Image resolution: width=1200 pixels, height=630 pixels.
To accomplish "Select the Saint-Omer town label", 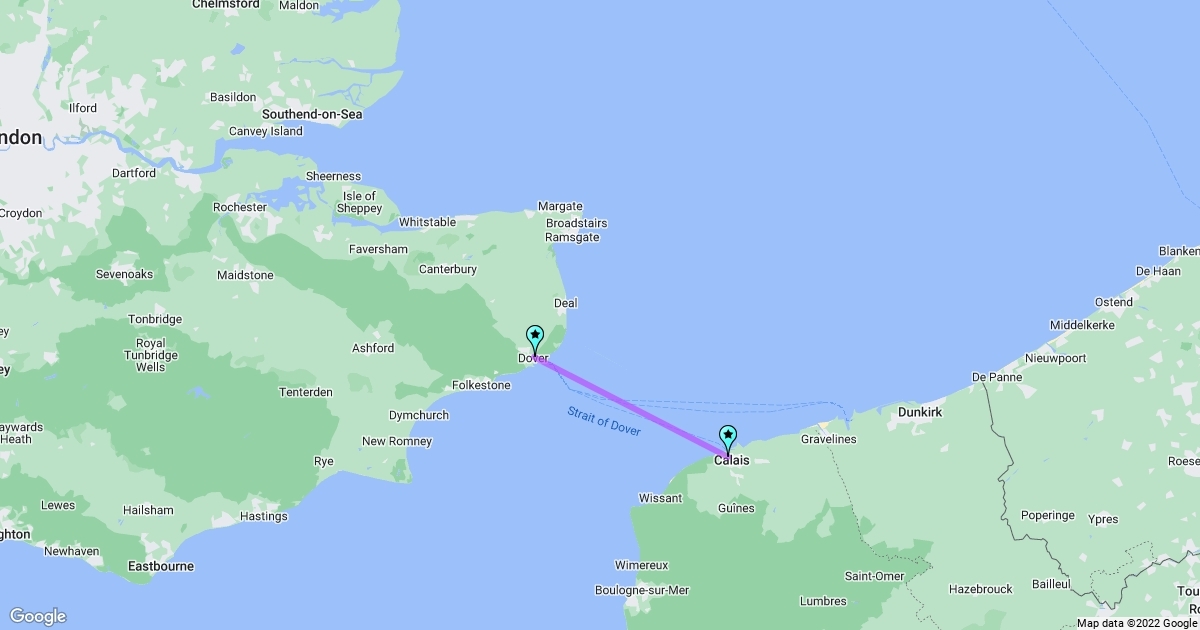I will 874,576.
